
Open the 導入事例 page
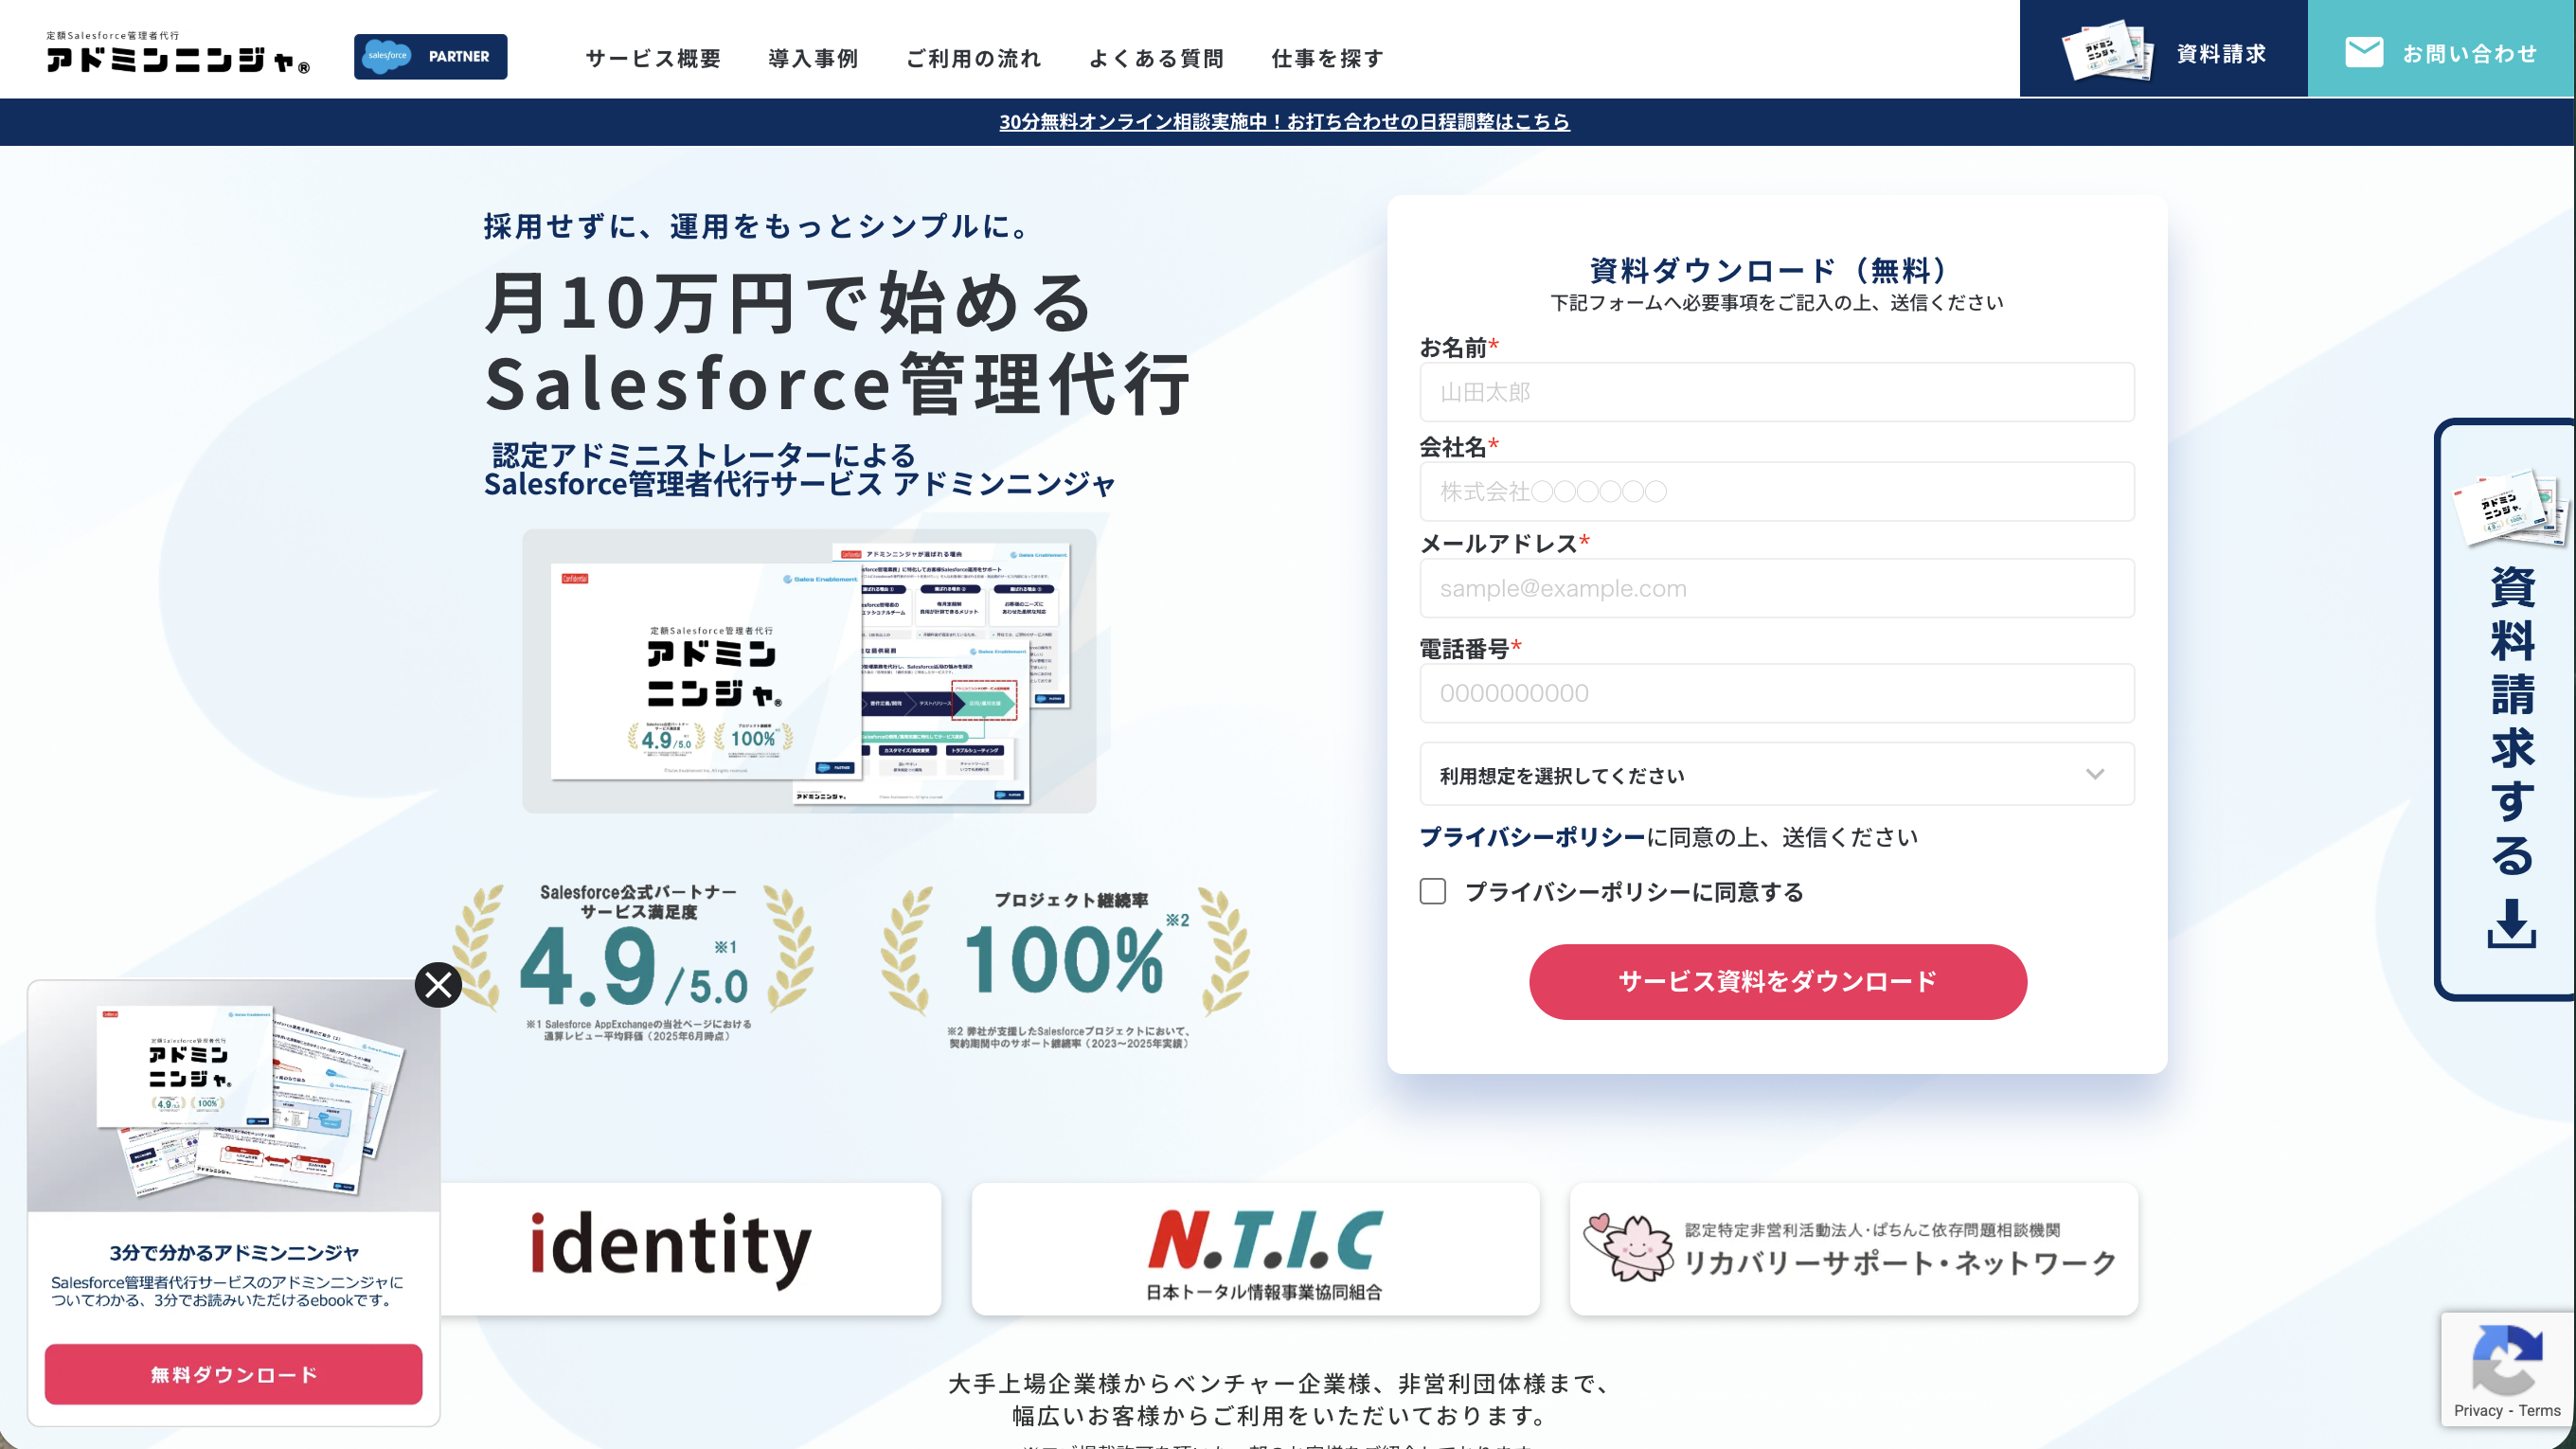coord(813,58)
